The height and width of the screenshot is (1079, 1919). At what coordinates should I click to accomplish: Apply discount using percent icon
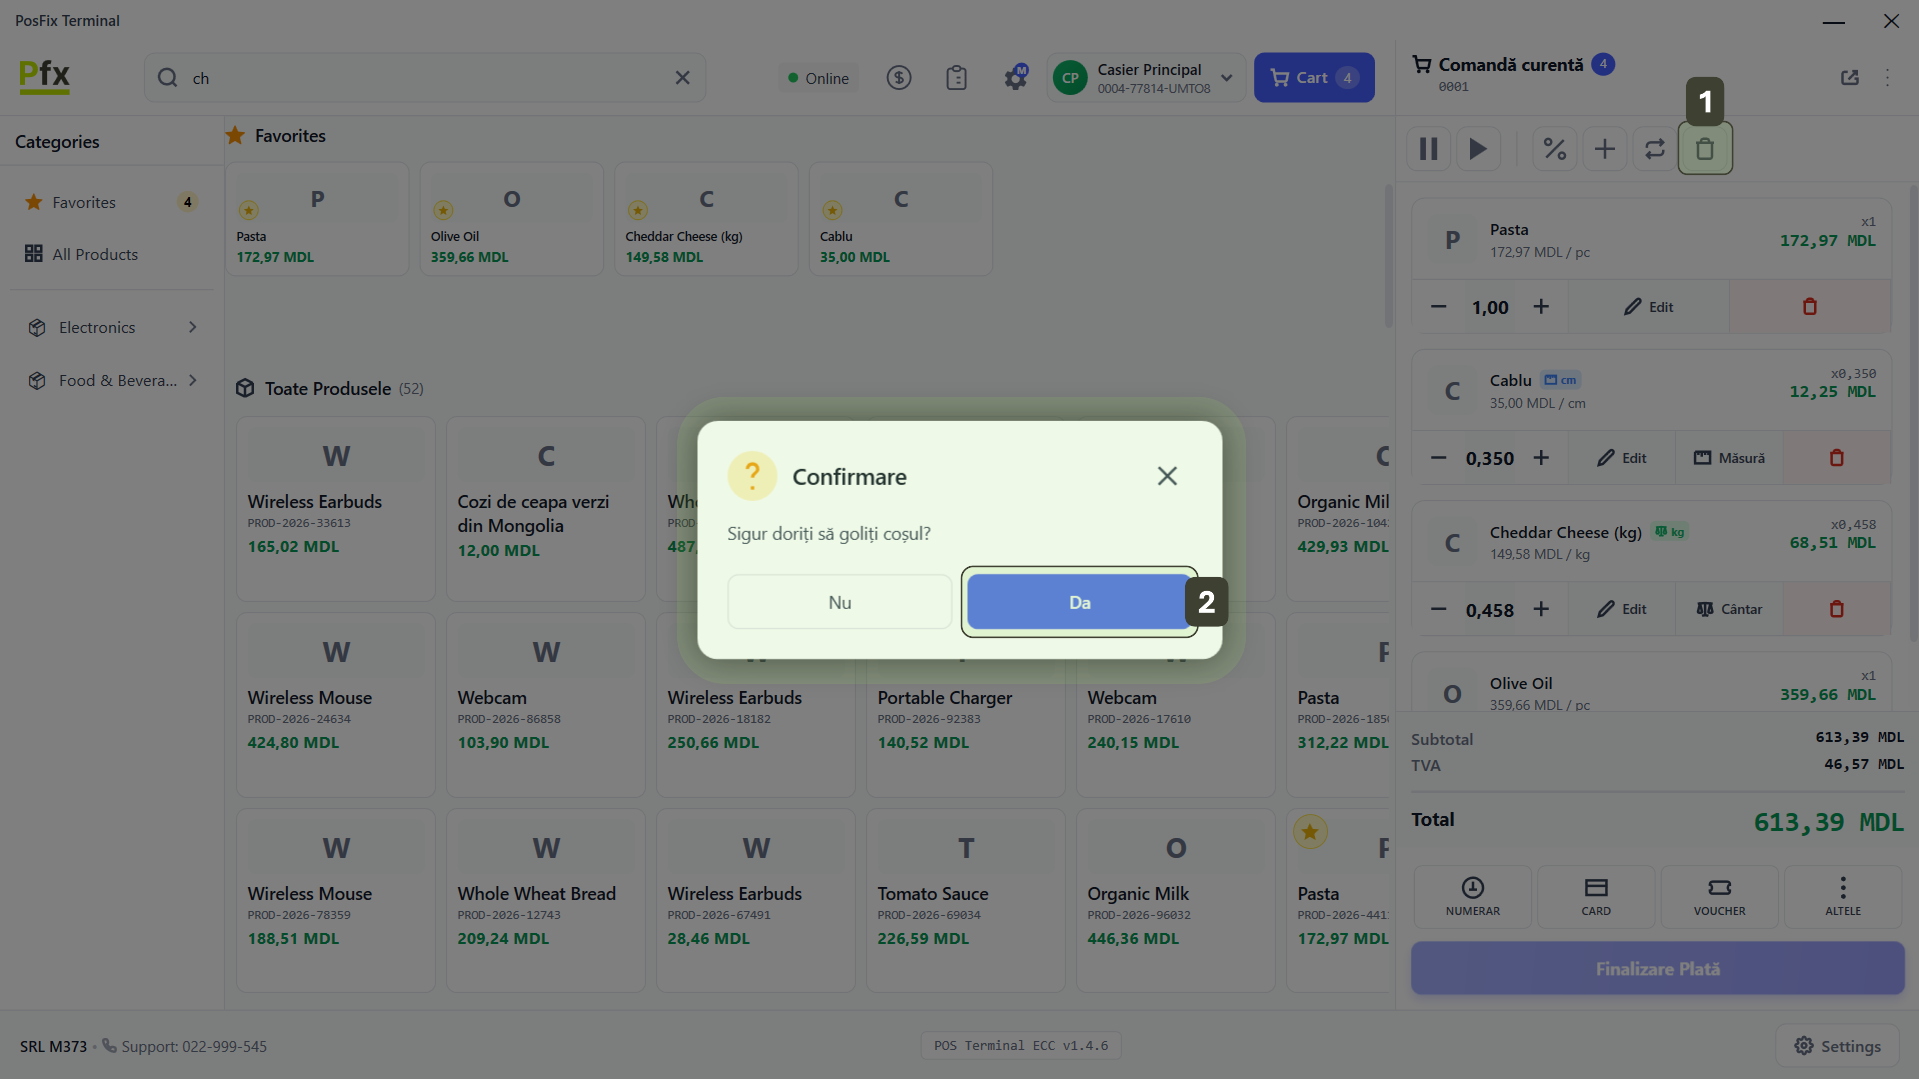[x=1554, y=149]
